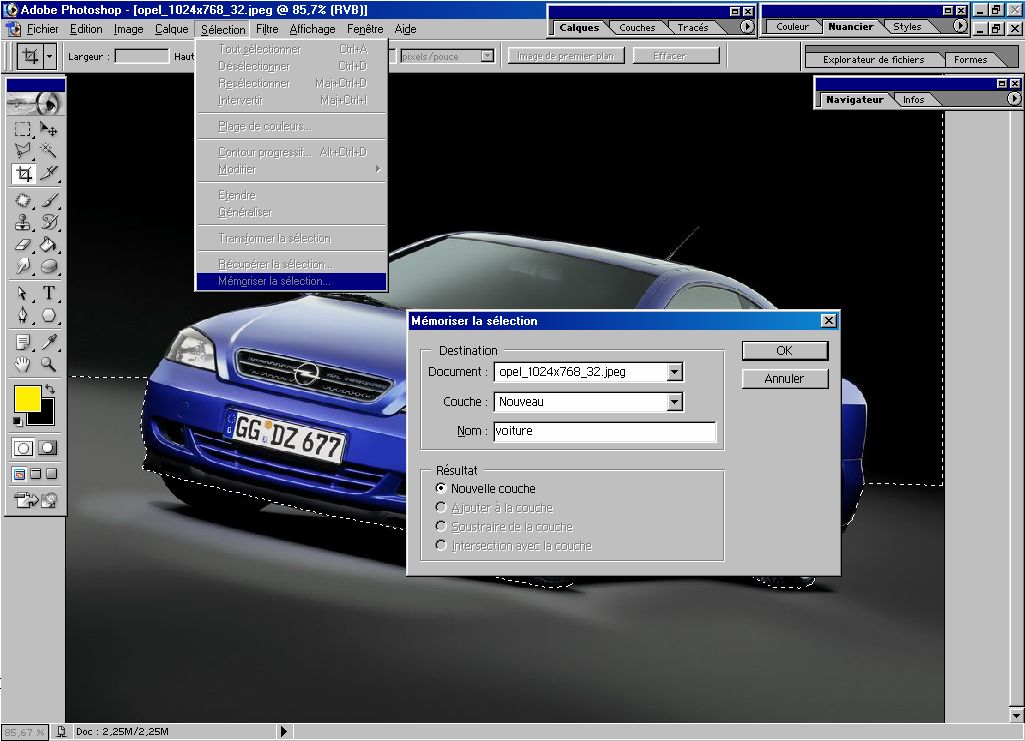The width and height of the screenshot is (1025, 741).
Task: Swap foreground and background colors
Action: point(50,389)
